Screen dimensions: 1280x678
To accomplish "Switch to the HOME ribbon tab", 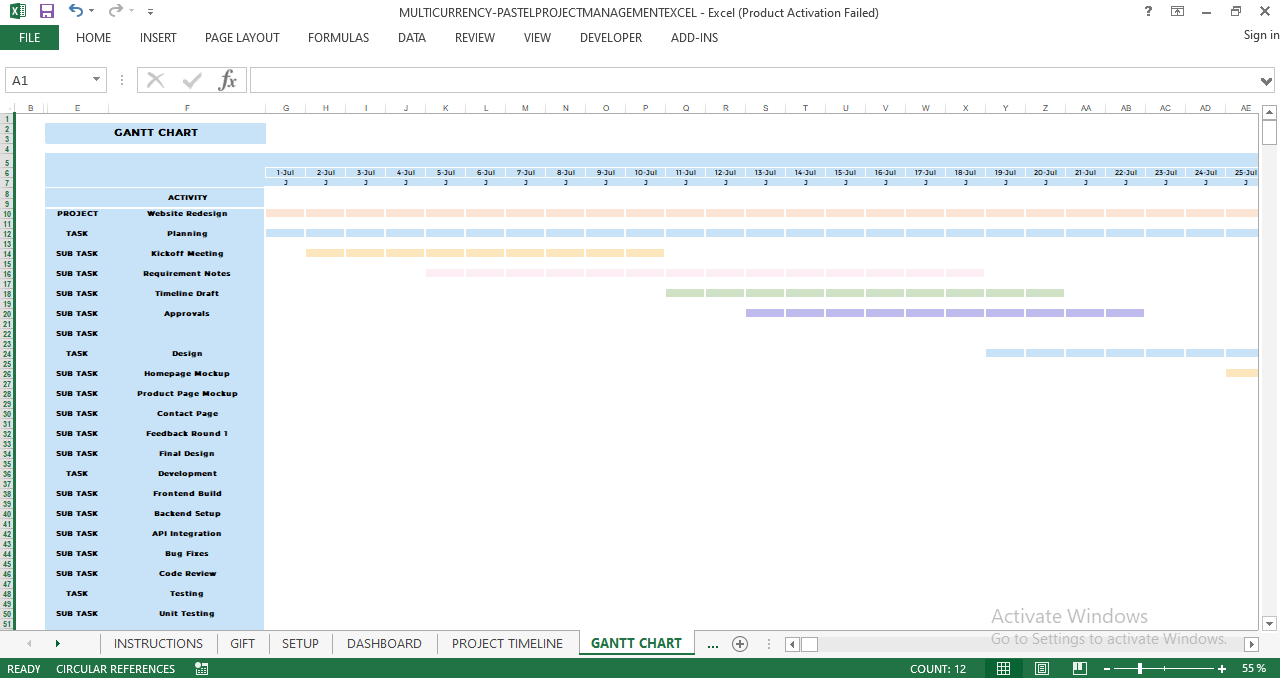I will pos(93,38).
